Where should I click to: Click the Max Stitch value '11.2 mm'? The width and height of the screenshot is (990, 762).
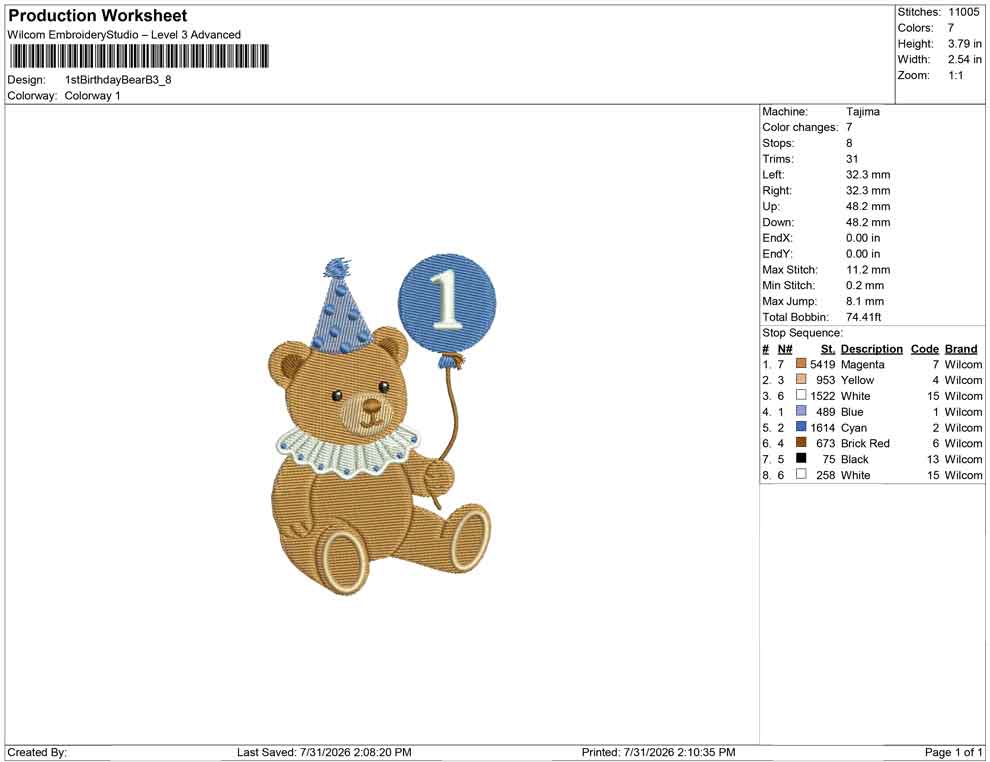[x=868, y=270]
